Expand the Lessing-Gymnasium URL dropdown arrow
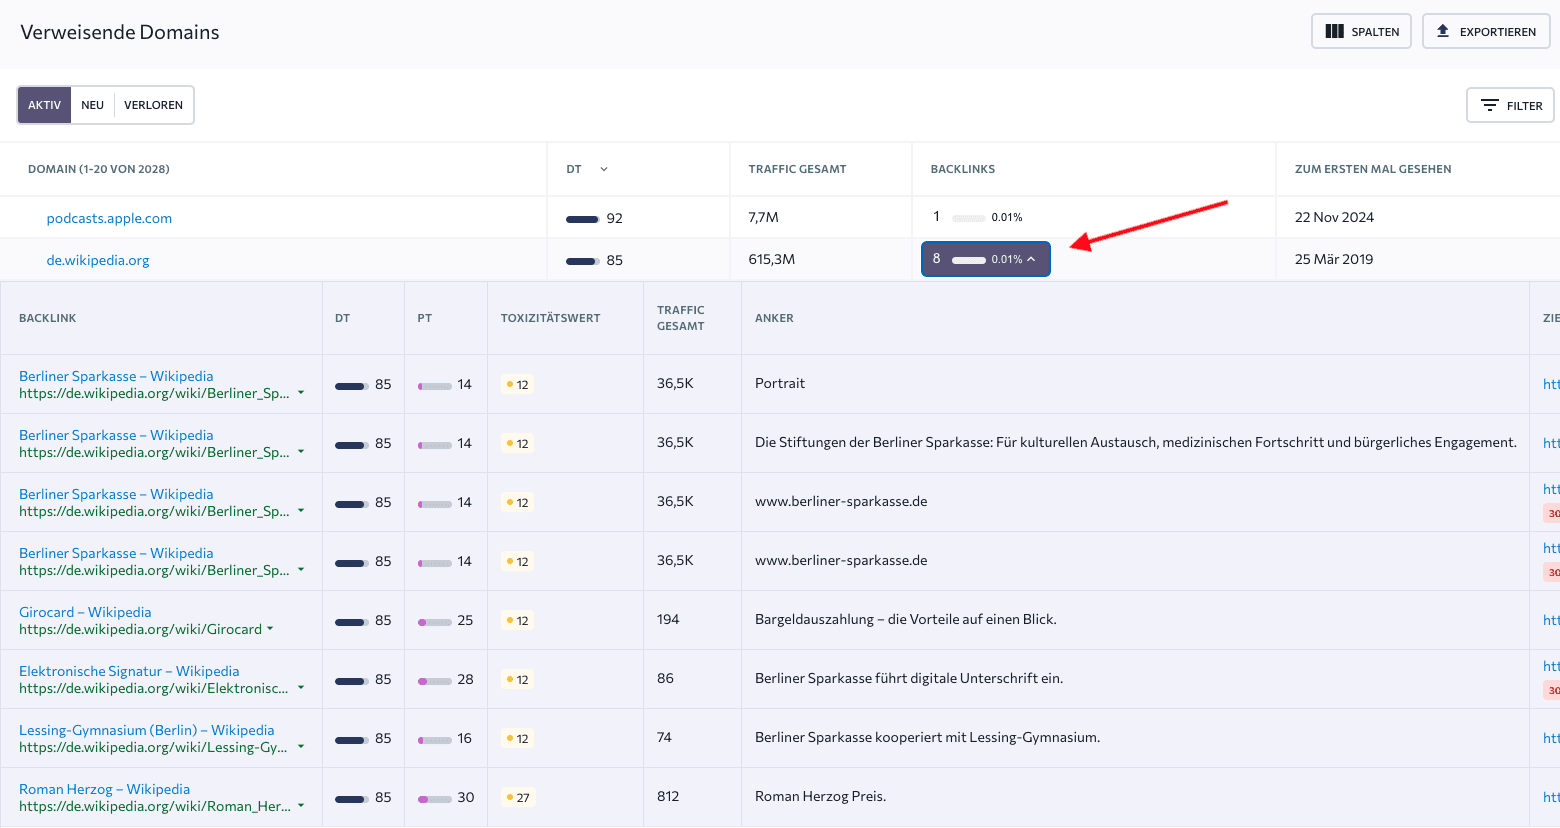The width and height of the screenshot is (1560, 828). click(301, 747)
